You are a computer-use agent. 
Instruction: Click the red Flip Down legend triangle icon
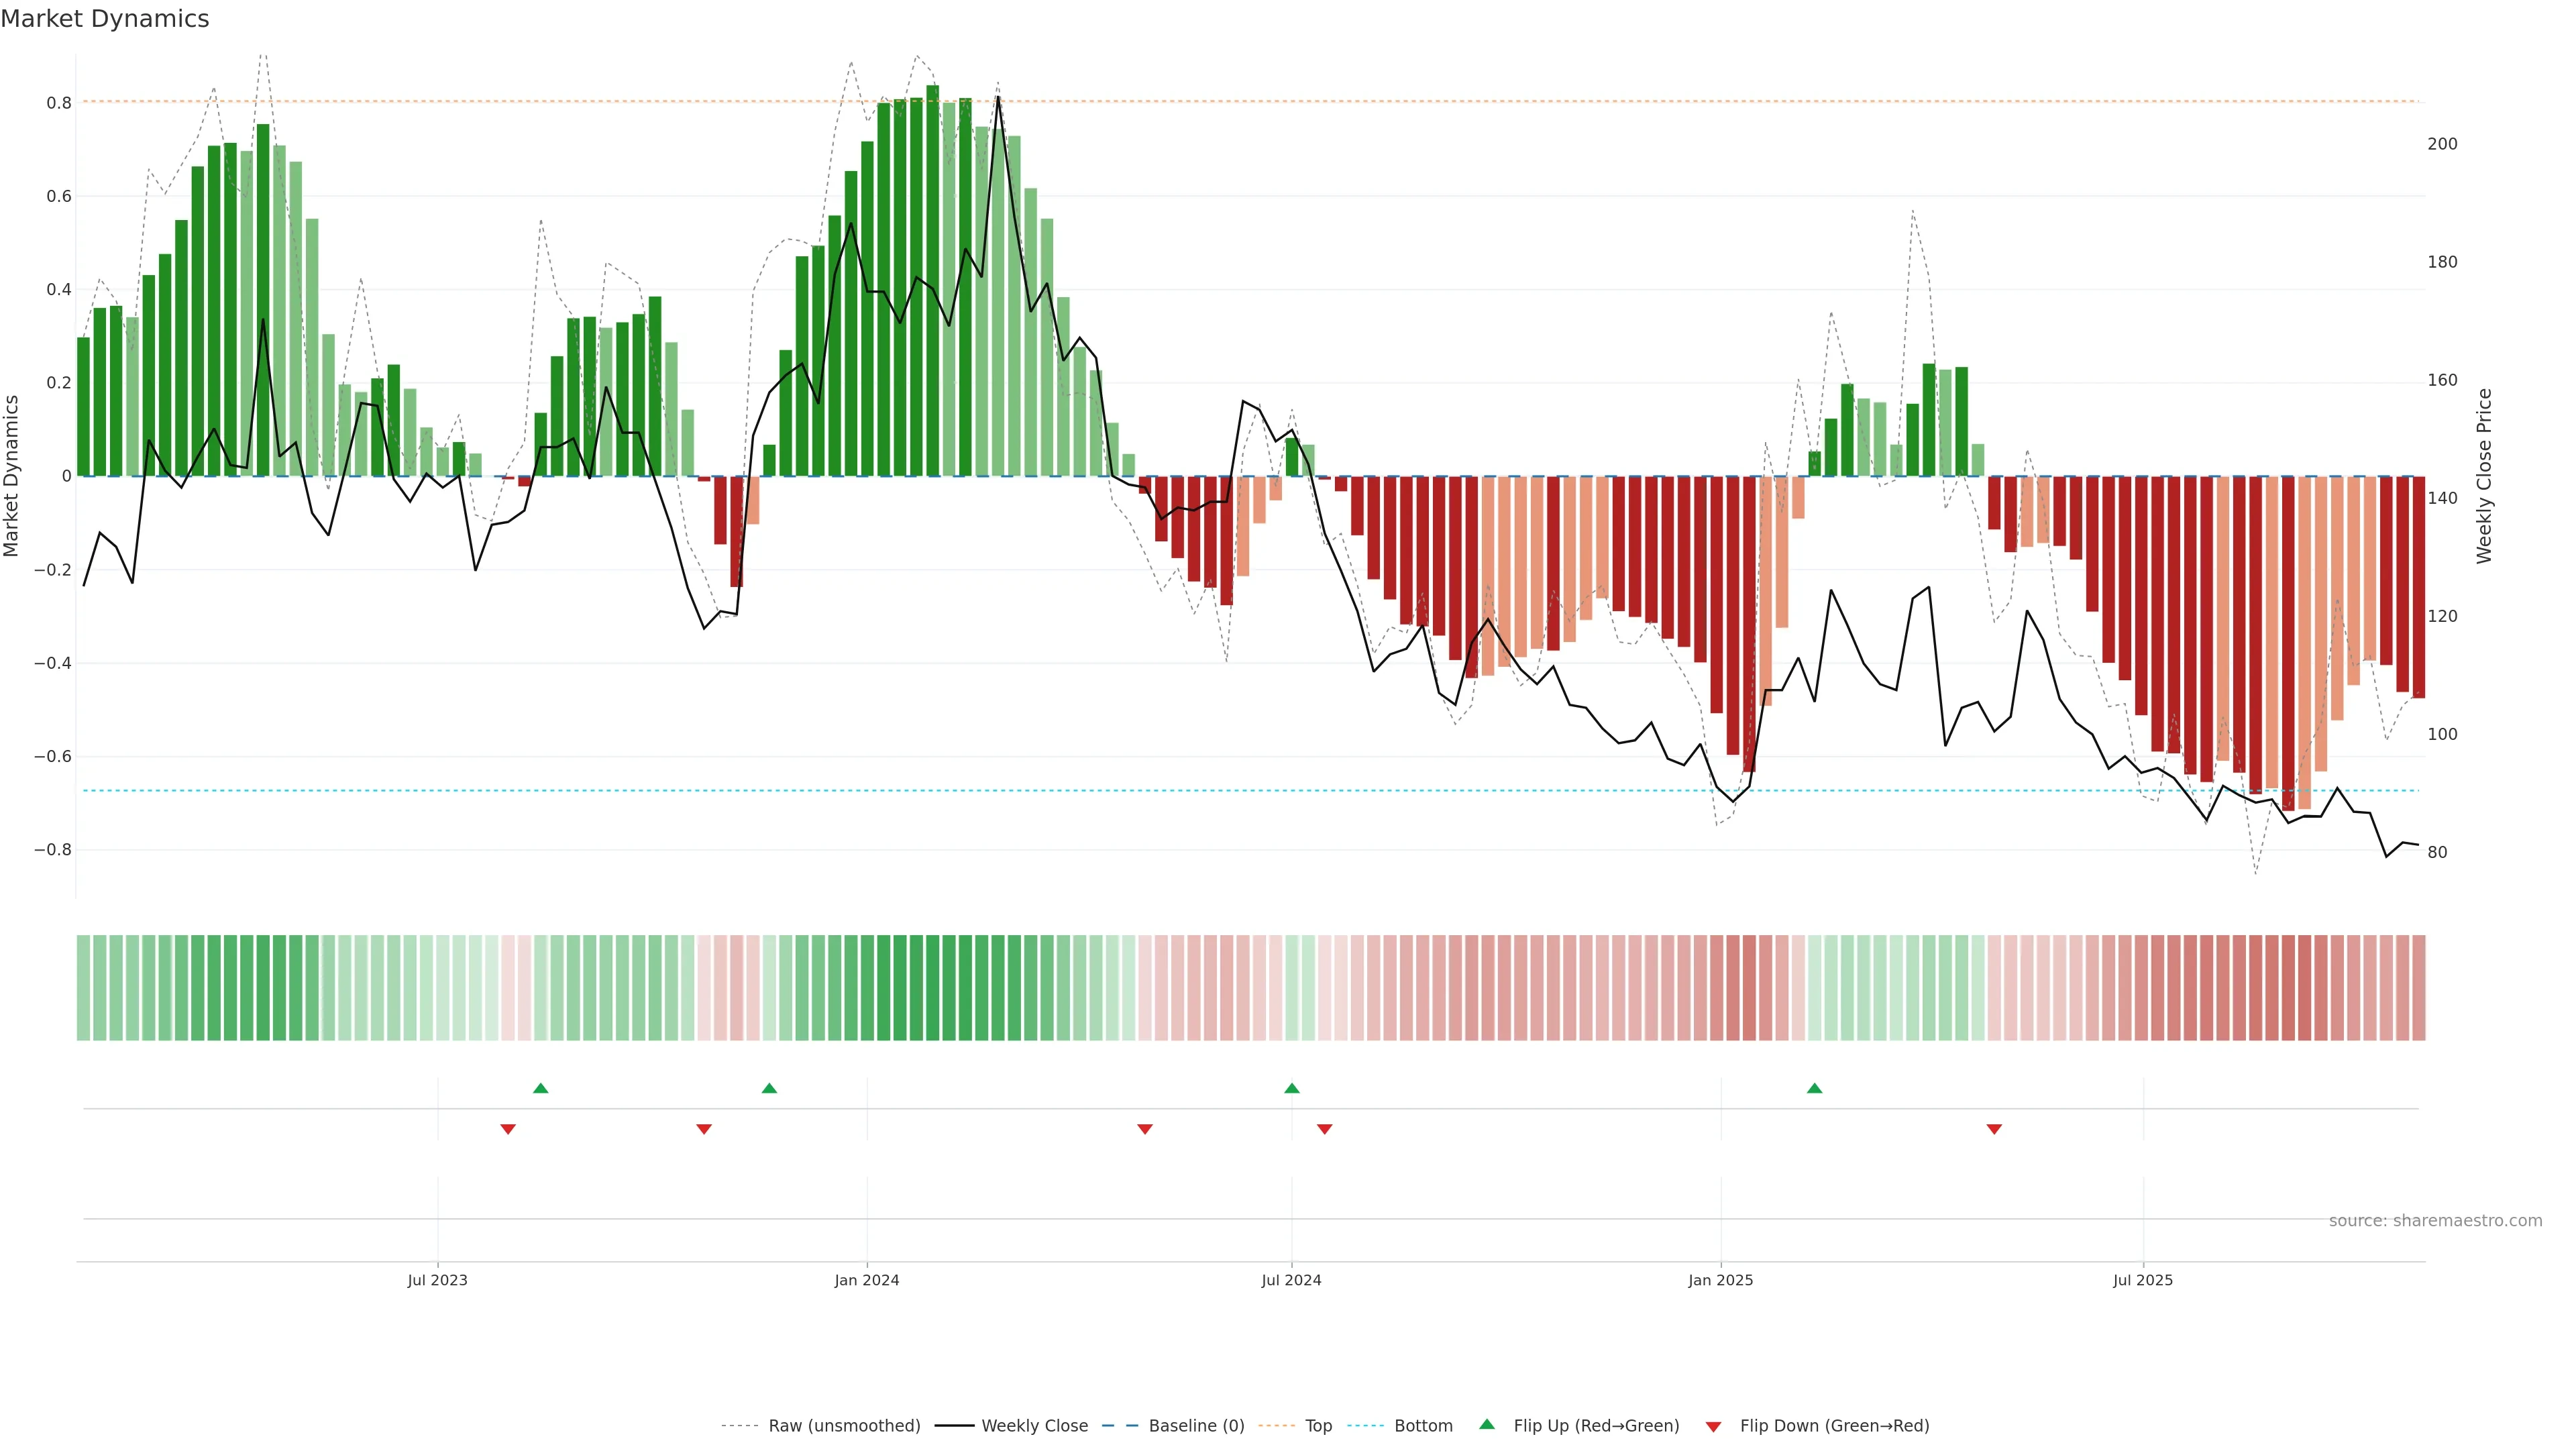(x=1713, y=1426)
